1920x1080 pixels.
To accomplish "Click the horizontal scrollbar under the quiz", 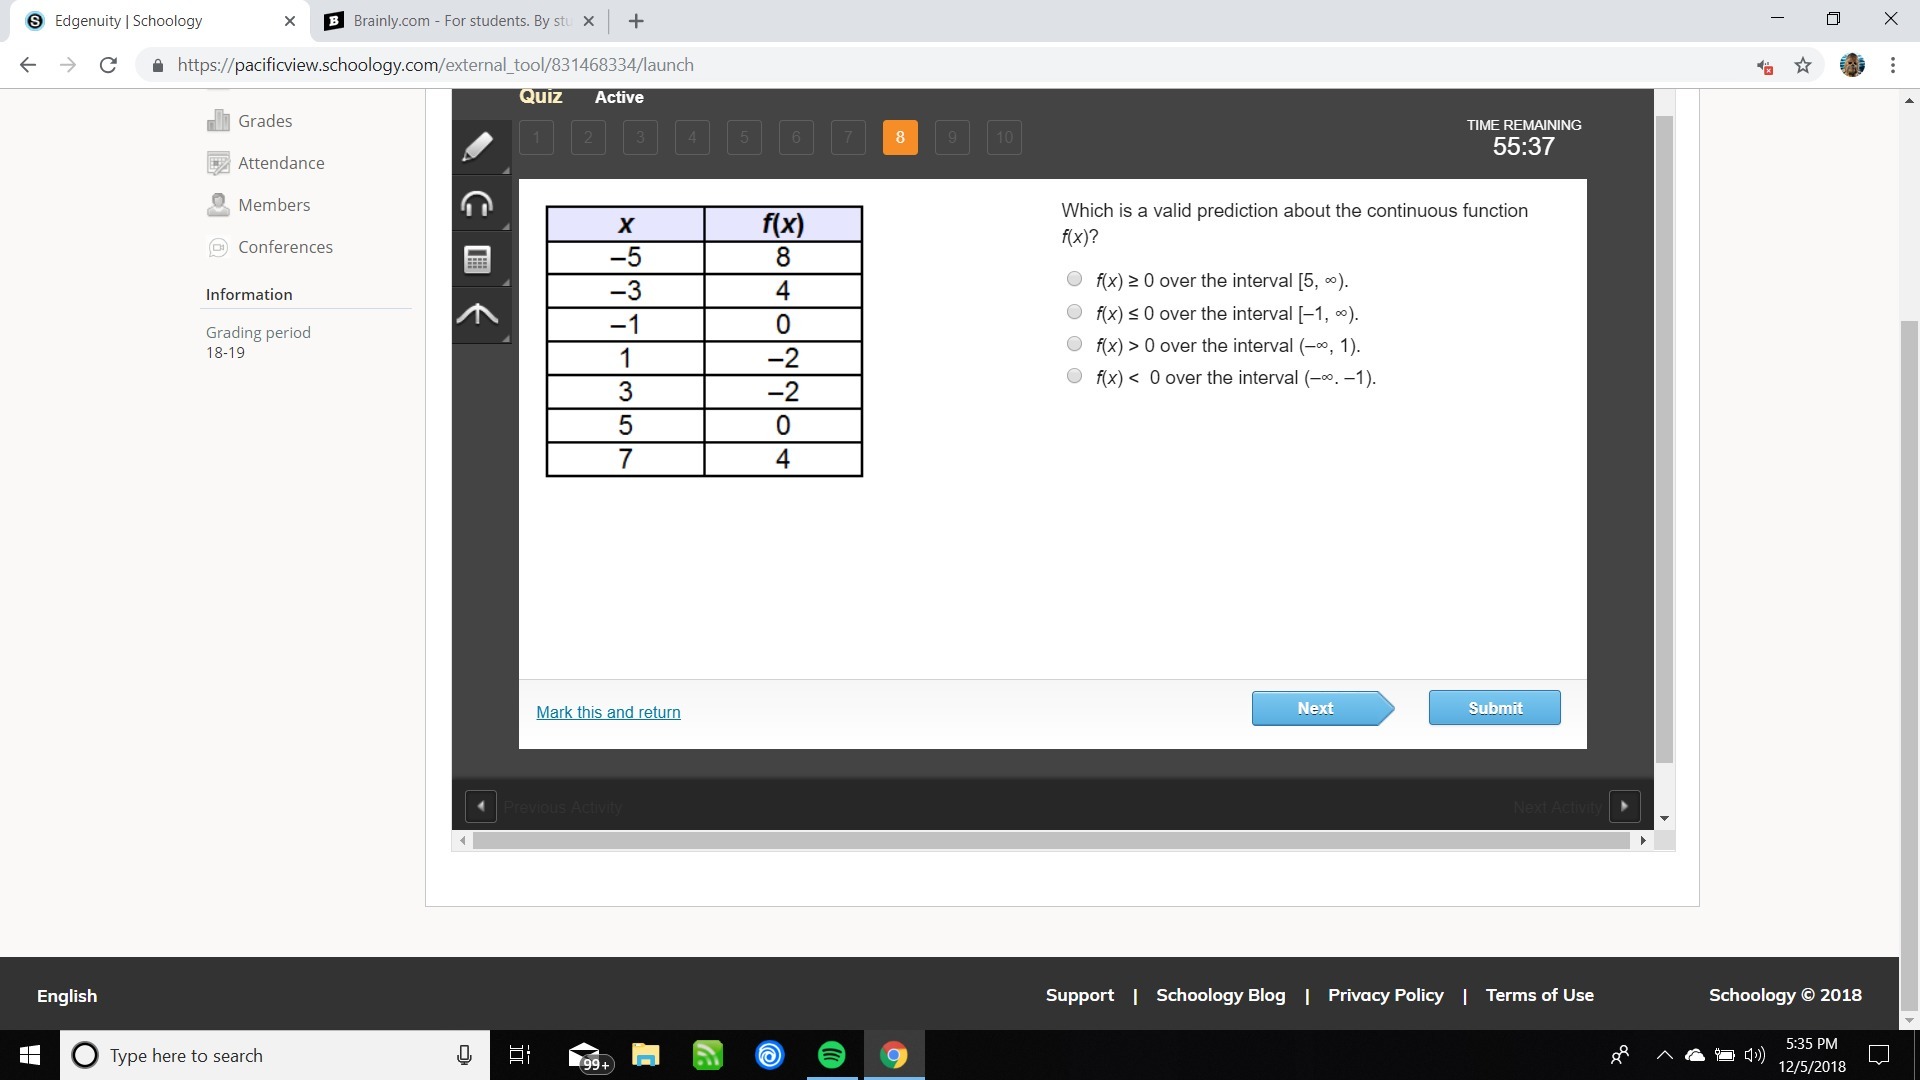I will tap(1050, 841).
